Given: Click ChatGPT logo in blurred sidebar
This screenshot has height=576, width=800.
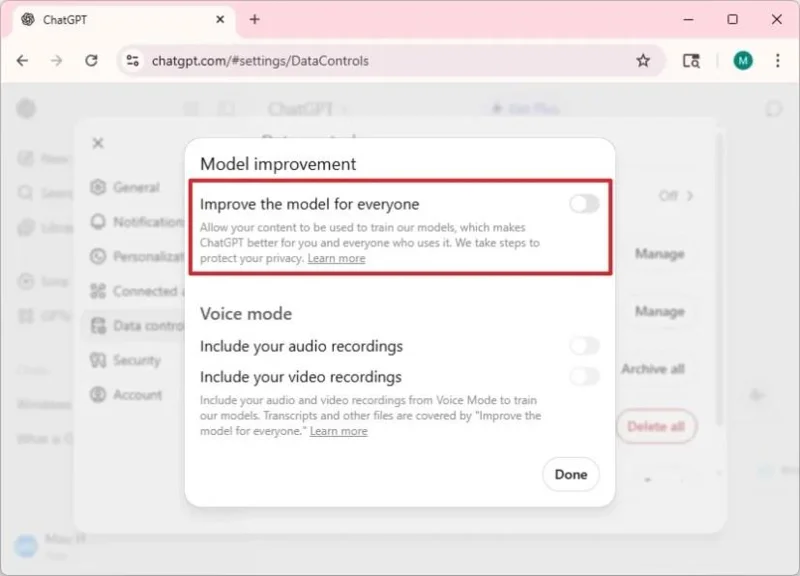Looking at the screenshot, I should (26, 108).
